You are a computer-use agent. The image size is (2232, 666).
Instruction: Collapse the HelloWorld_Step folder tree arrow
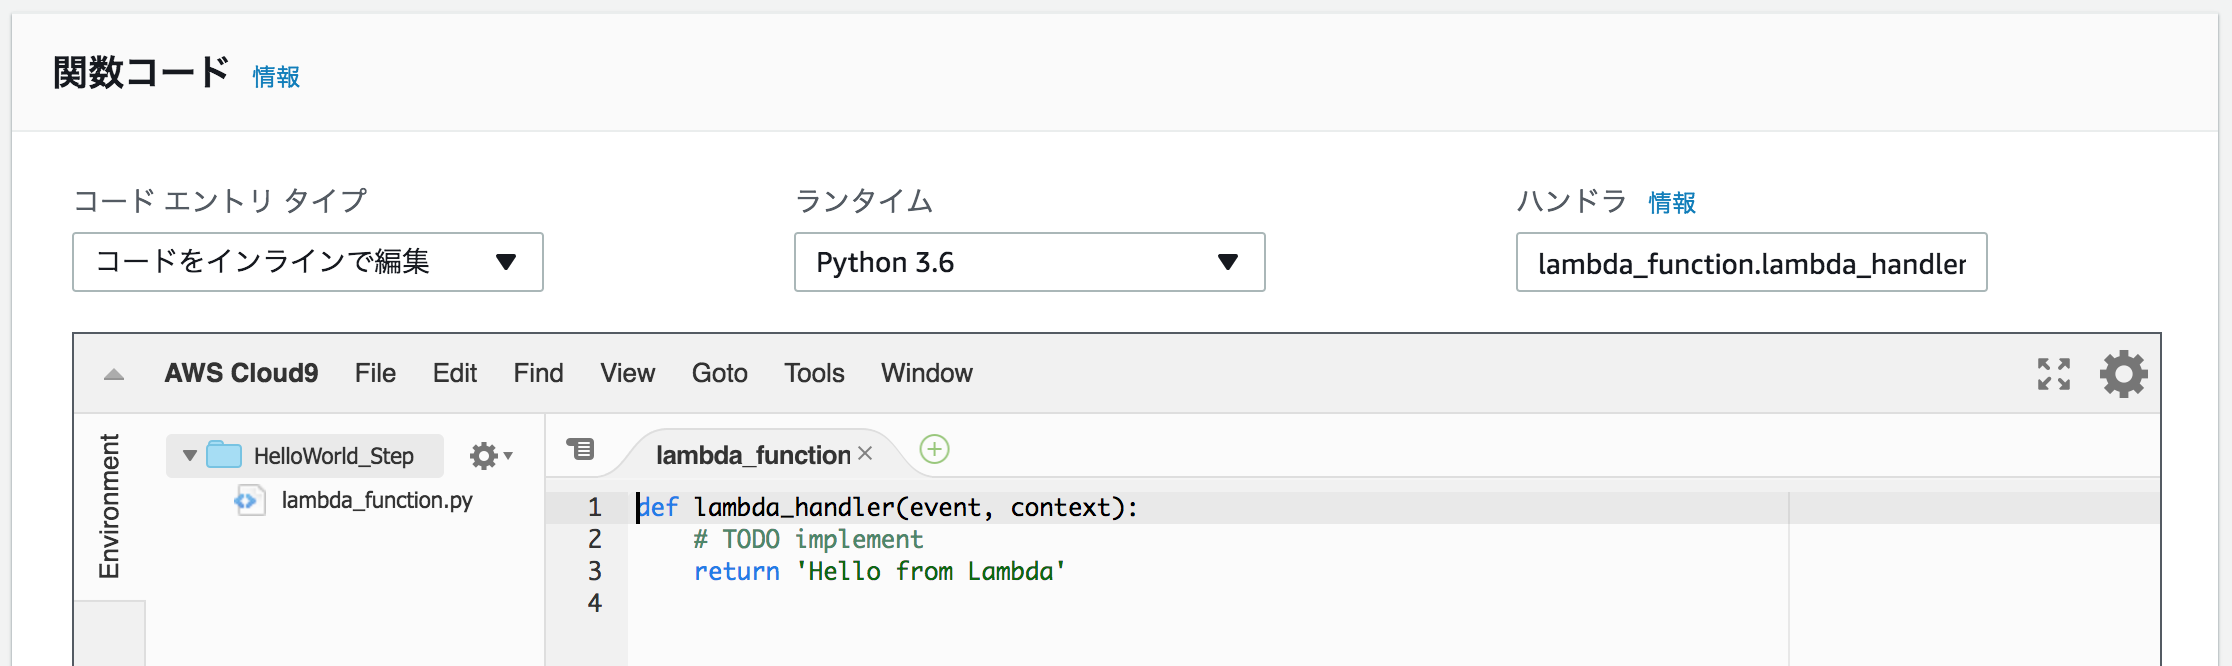[190, 456]
